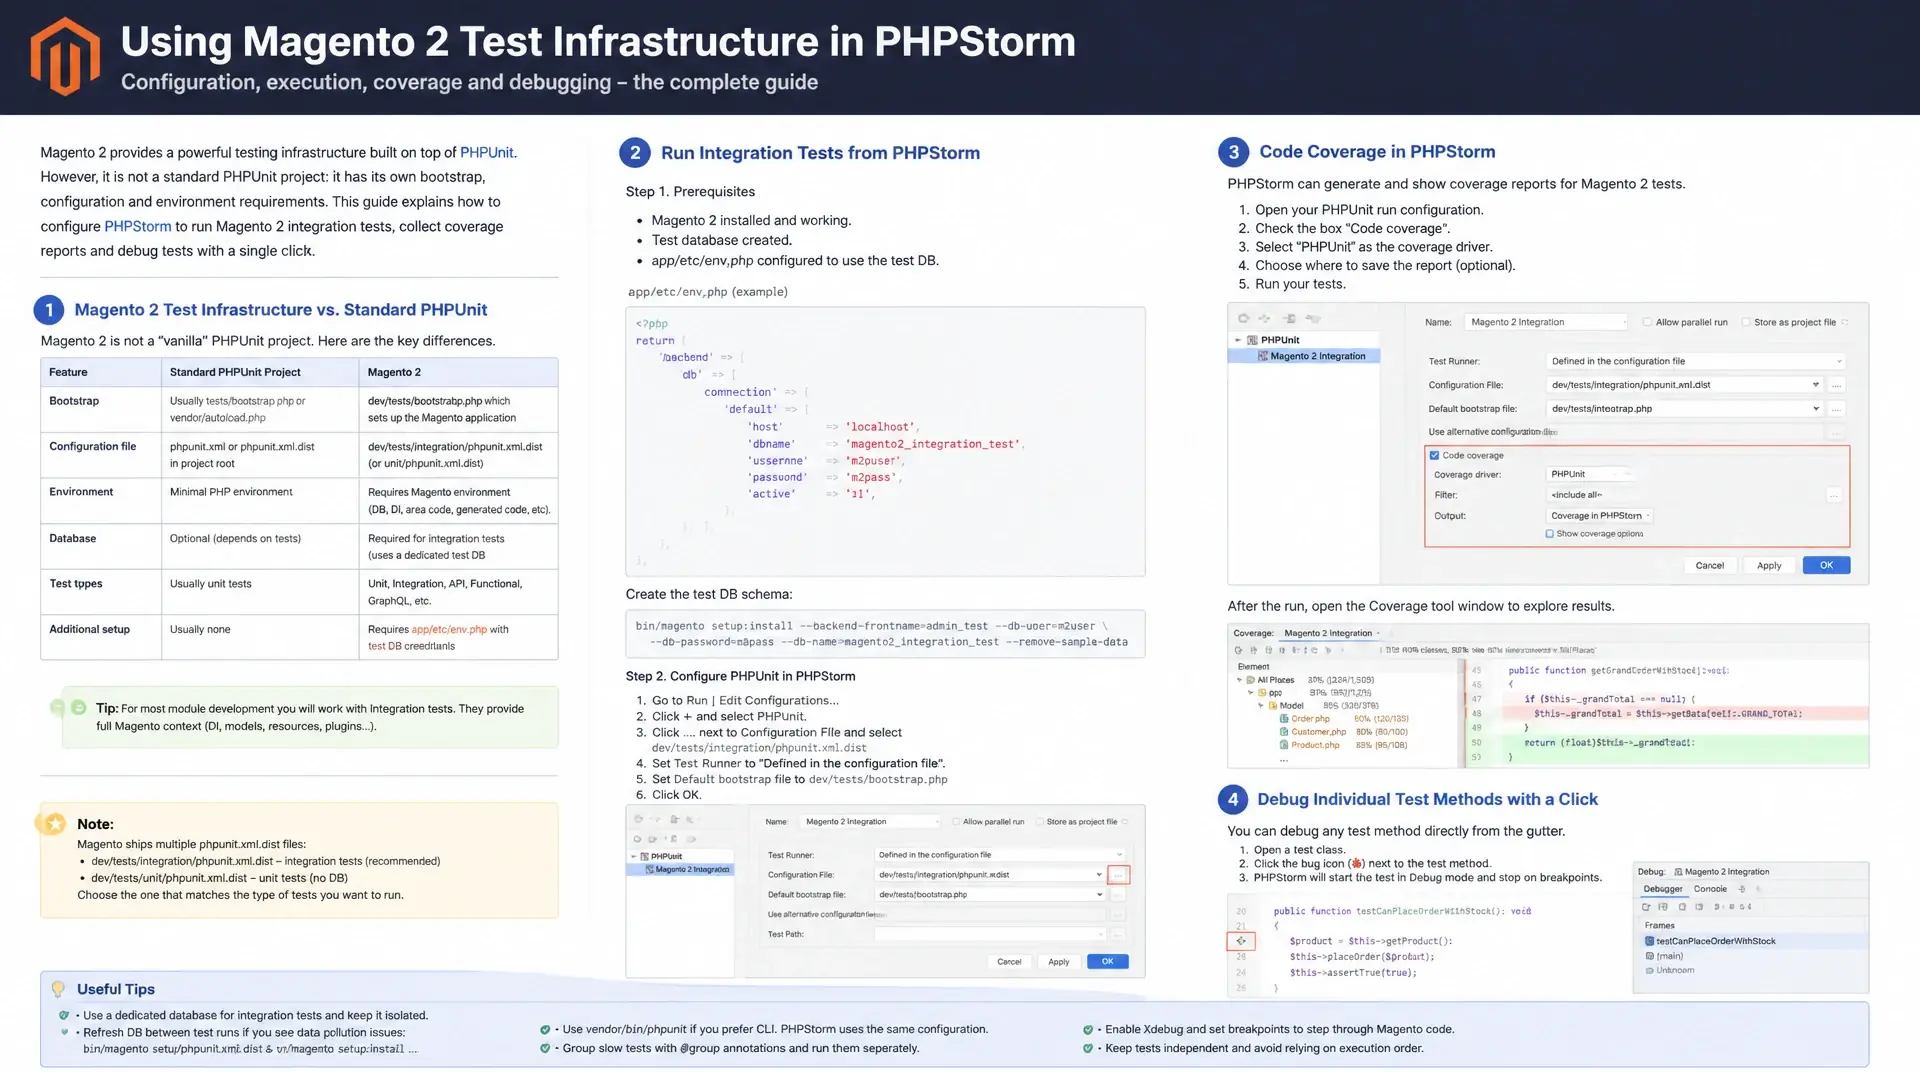The height and width of the screenshot is (1072, 1920).
Task: Click the Filter '<include all>' field
Action: coord(1685,495)
